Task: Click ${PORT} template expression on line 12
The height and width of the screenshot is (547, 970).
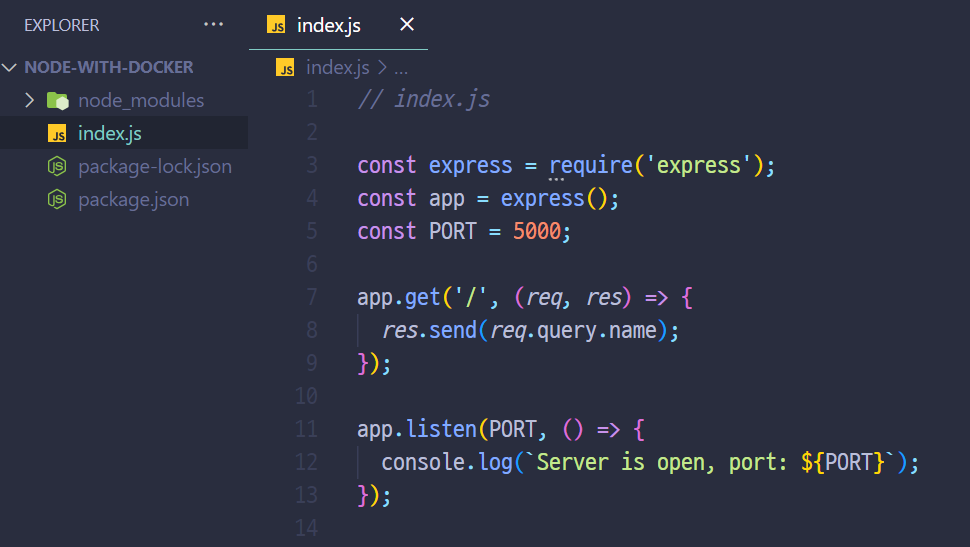Action: click(x=843, y=463)
